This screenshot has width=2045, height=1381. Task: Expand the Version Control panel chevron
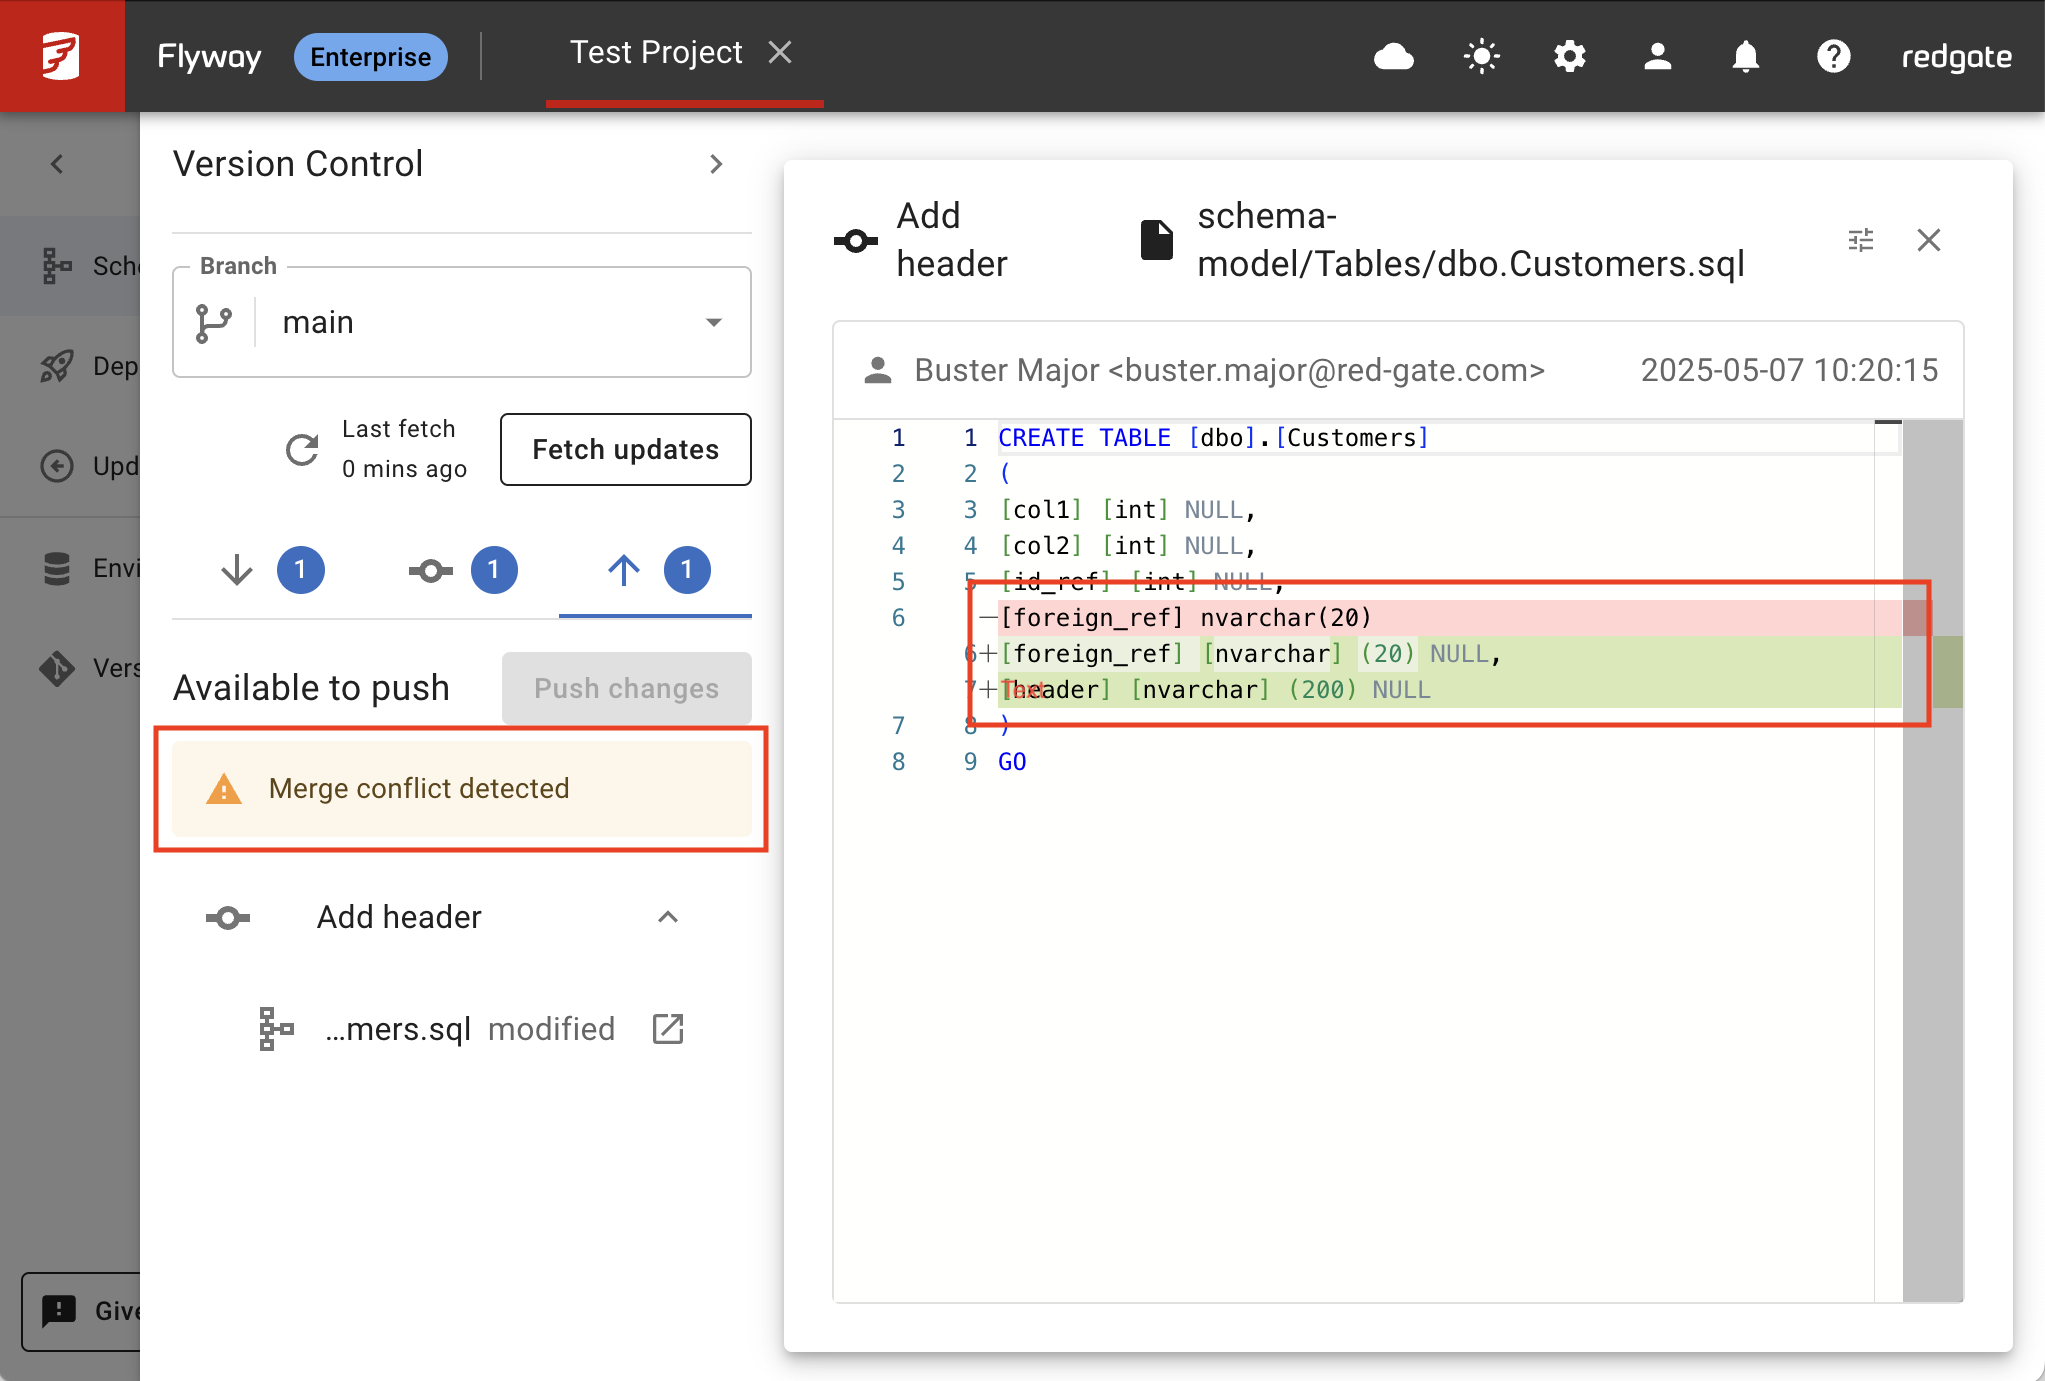716,164
